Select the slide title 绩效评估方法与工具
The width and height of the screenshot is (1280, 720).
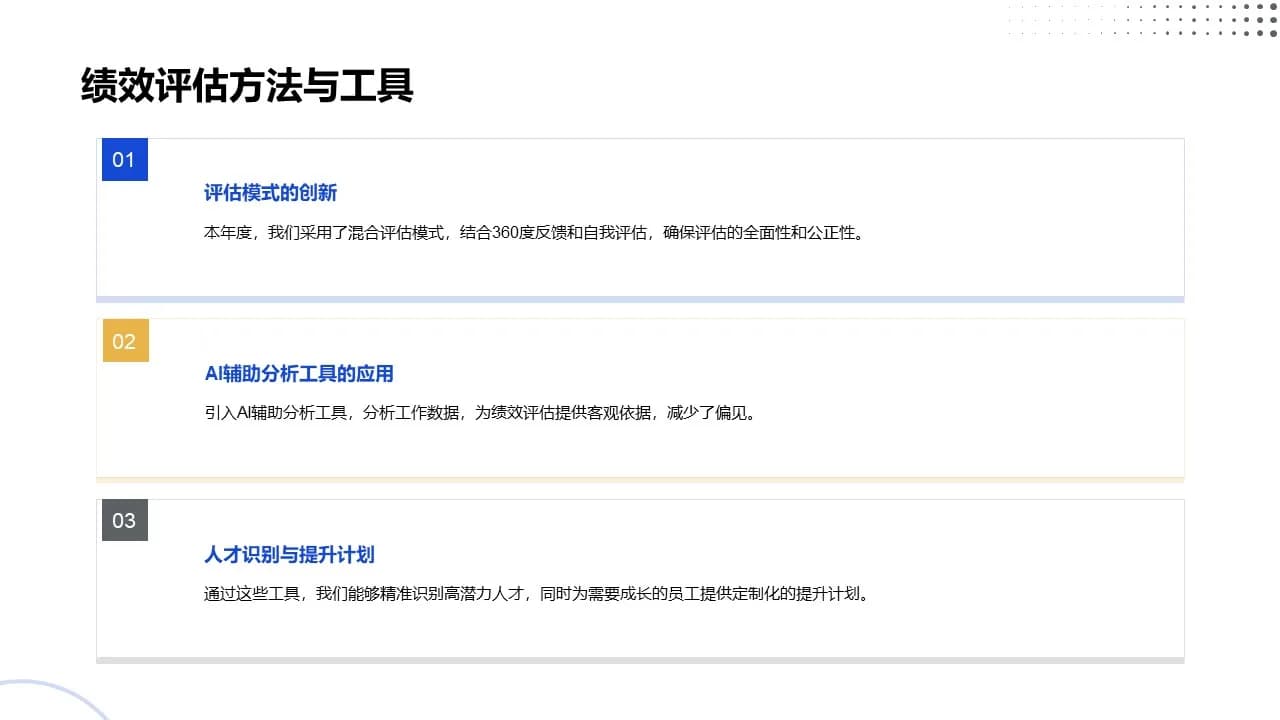click(x=247, y=86)
